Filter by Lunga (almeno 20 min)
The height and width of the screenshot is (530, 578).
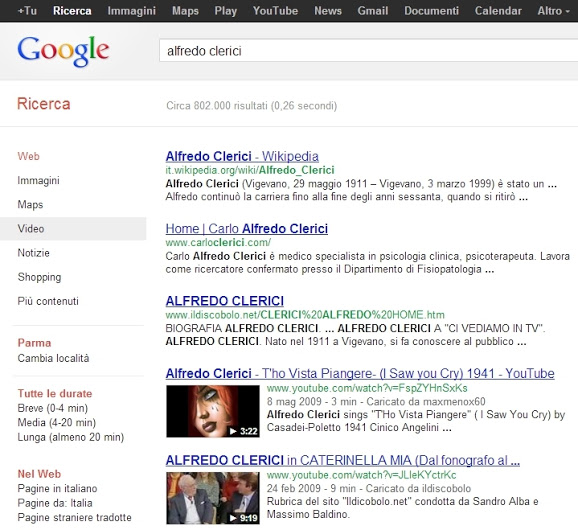(71, 437)
